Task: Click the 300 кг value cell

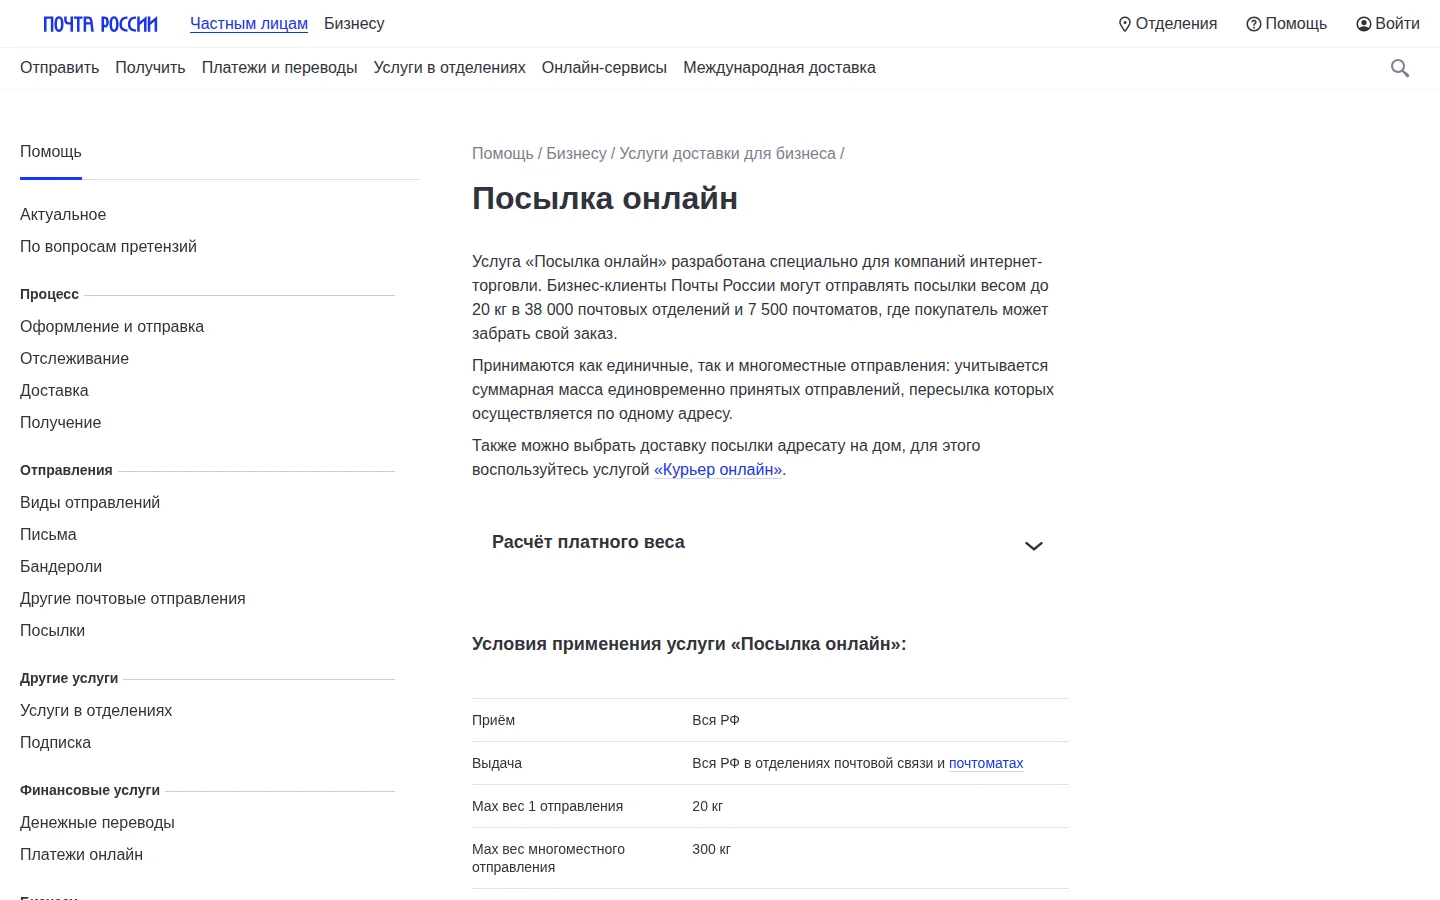Action: click(711, 849)
